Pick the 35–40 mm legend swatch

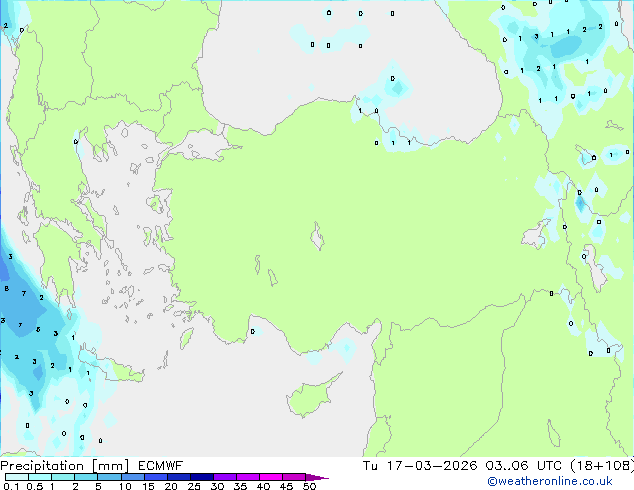pos(248,477)
